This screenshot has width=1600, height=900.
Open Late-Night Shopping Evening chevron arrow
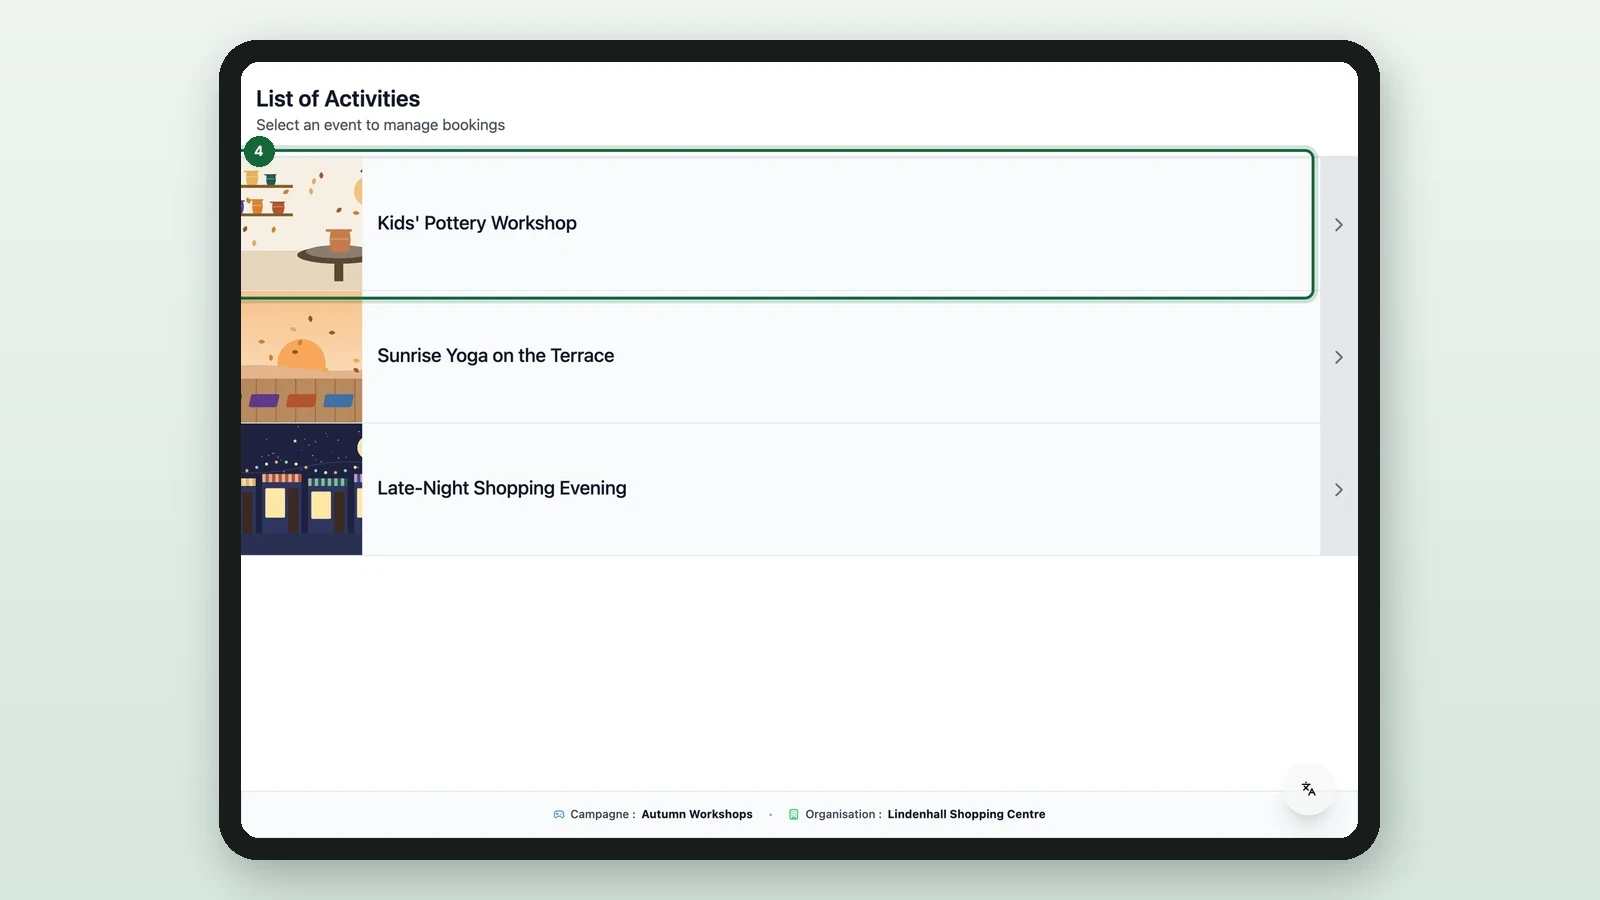(1338, 490)
